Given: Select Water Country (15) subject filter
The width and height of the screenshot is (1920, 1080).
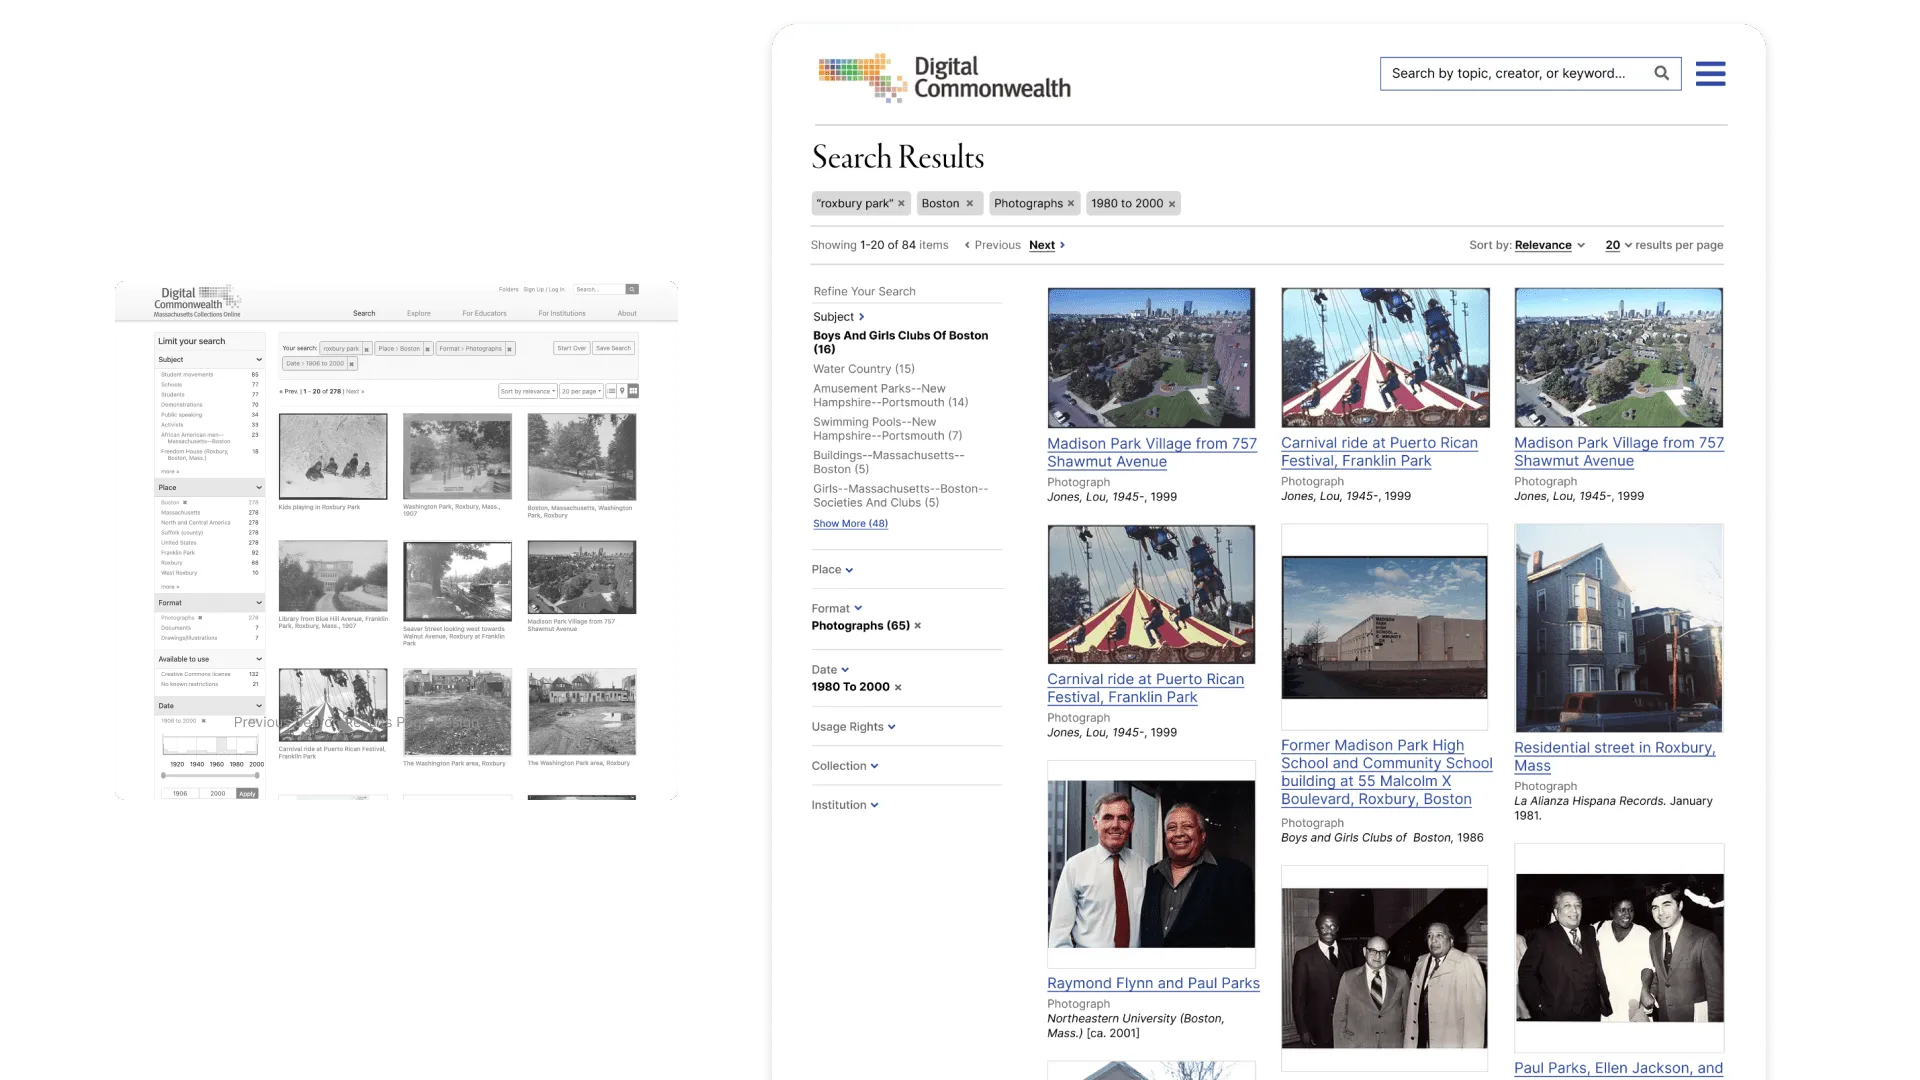Looking at the screenshot, I should click(x=863, y=369).
